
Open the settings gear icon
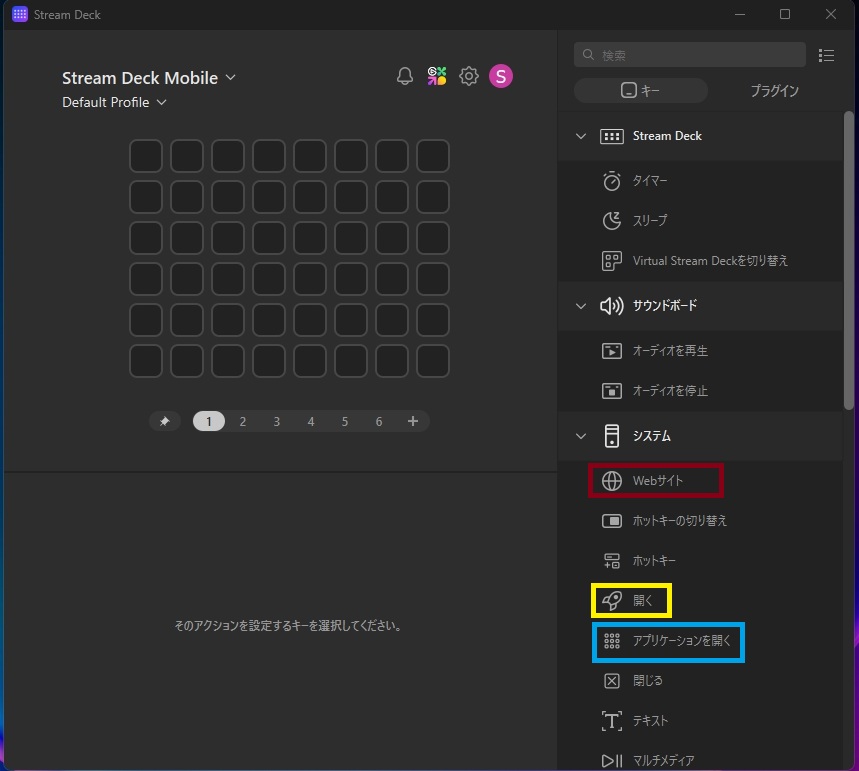(469, 76)
